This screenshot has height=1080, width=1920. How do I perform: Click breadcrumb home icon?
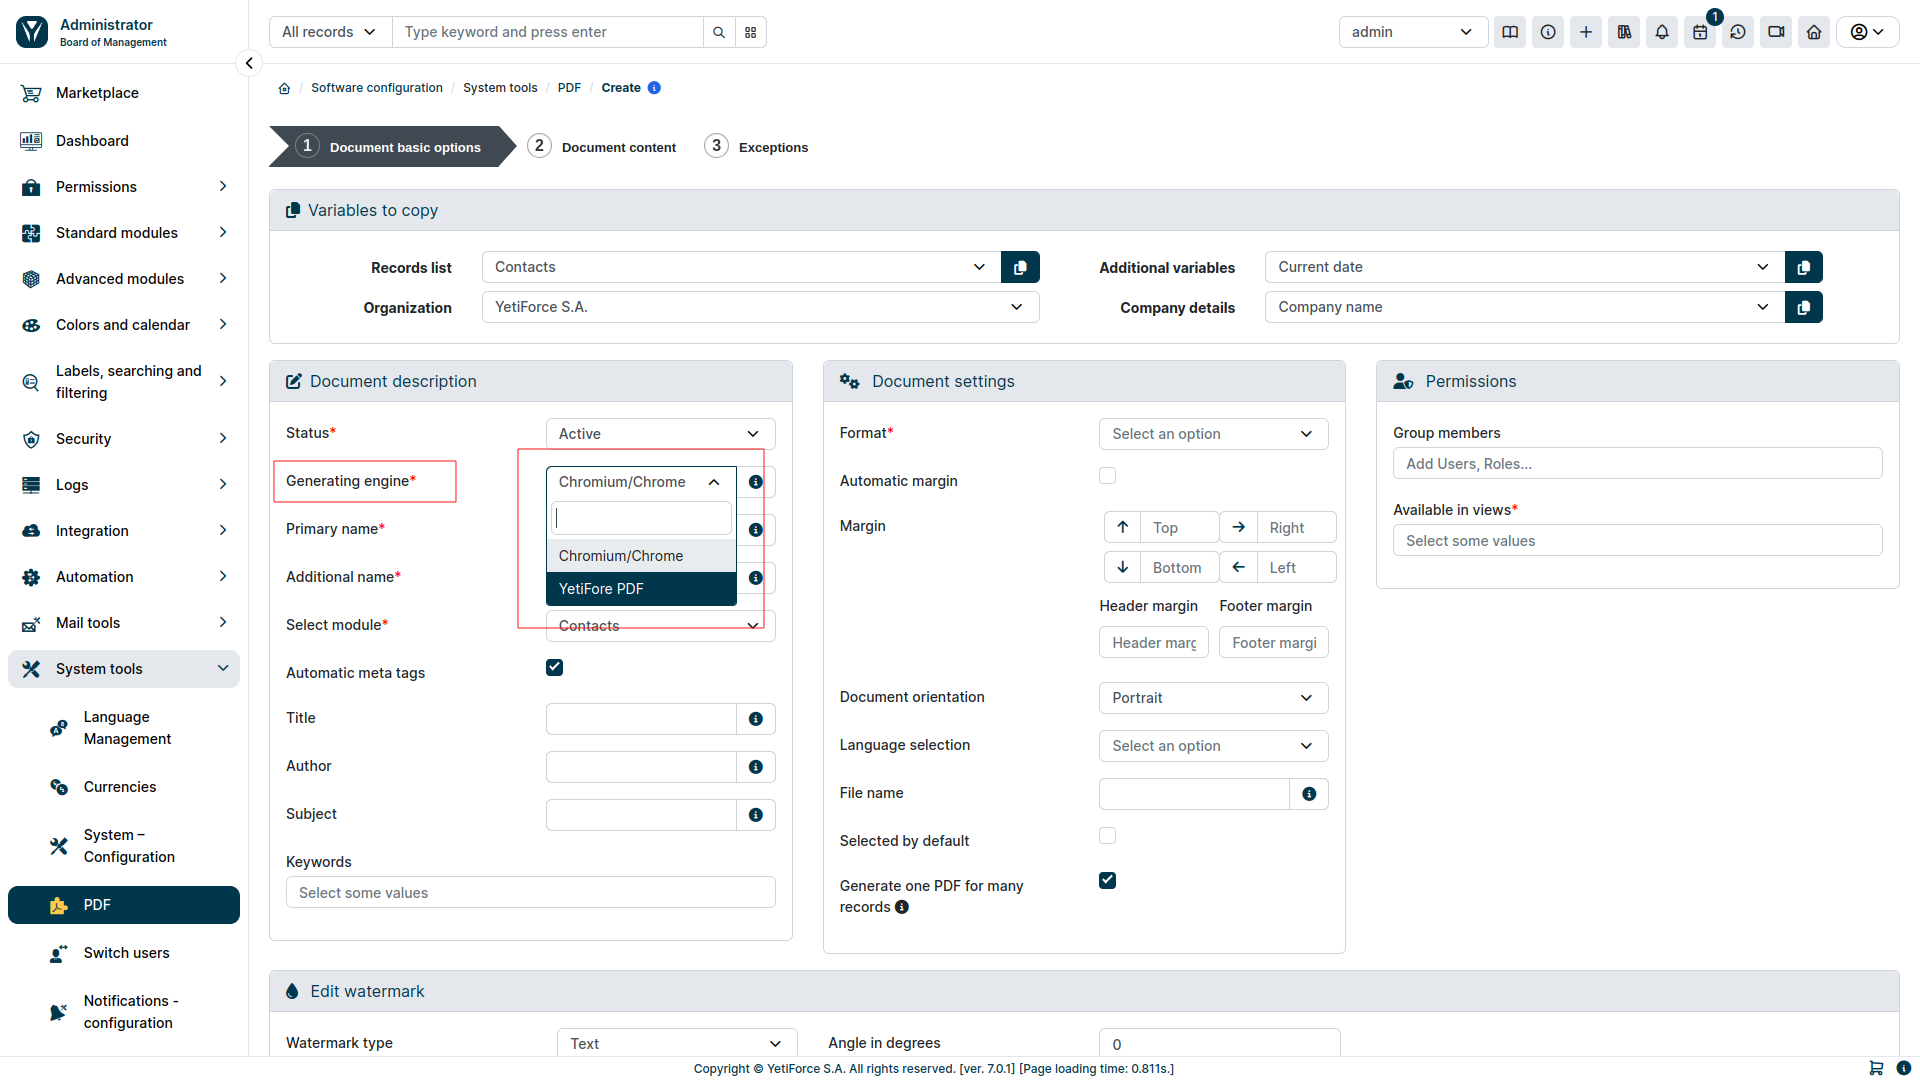coord(284,88)
